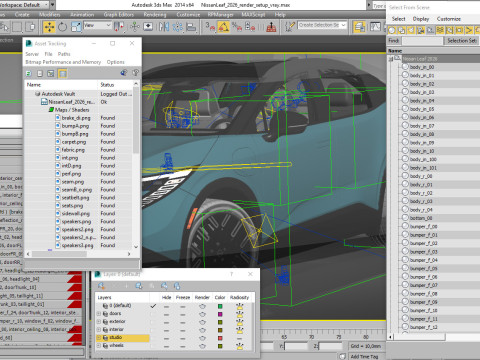Expand the exterior layer
480x360 pixels.
(99, 322)
